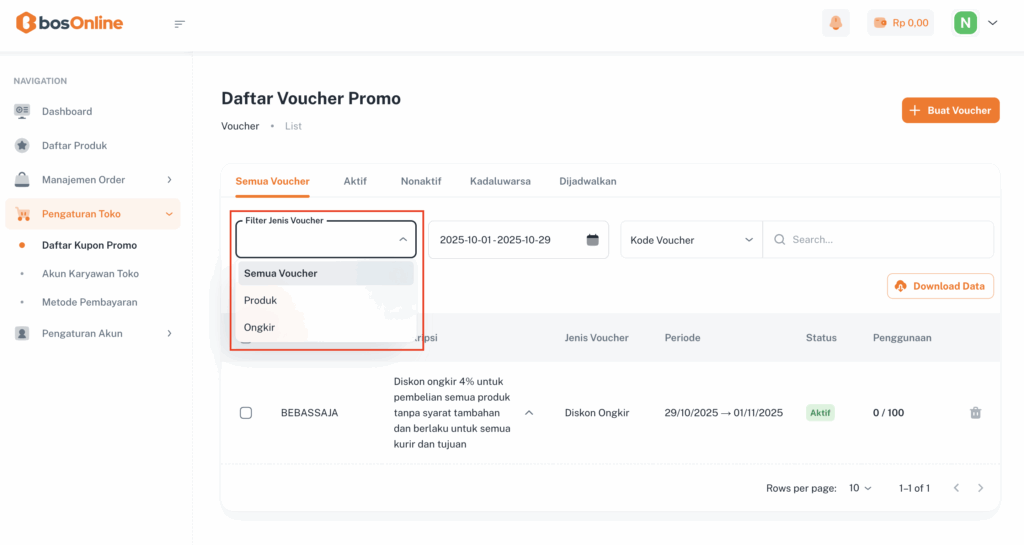The width and height of the screenshot is (1024, 545).
Task: Open the user profile avatar menu
Action: click(965, 23)
